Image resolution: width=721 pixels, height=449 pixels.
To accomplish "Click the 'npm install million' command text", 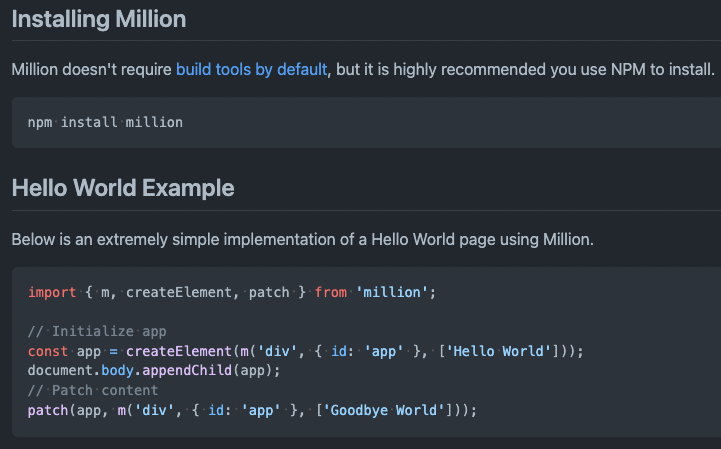I will point(105,122).
